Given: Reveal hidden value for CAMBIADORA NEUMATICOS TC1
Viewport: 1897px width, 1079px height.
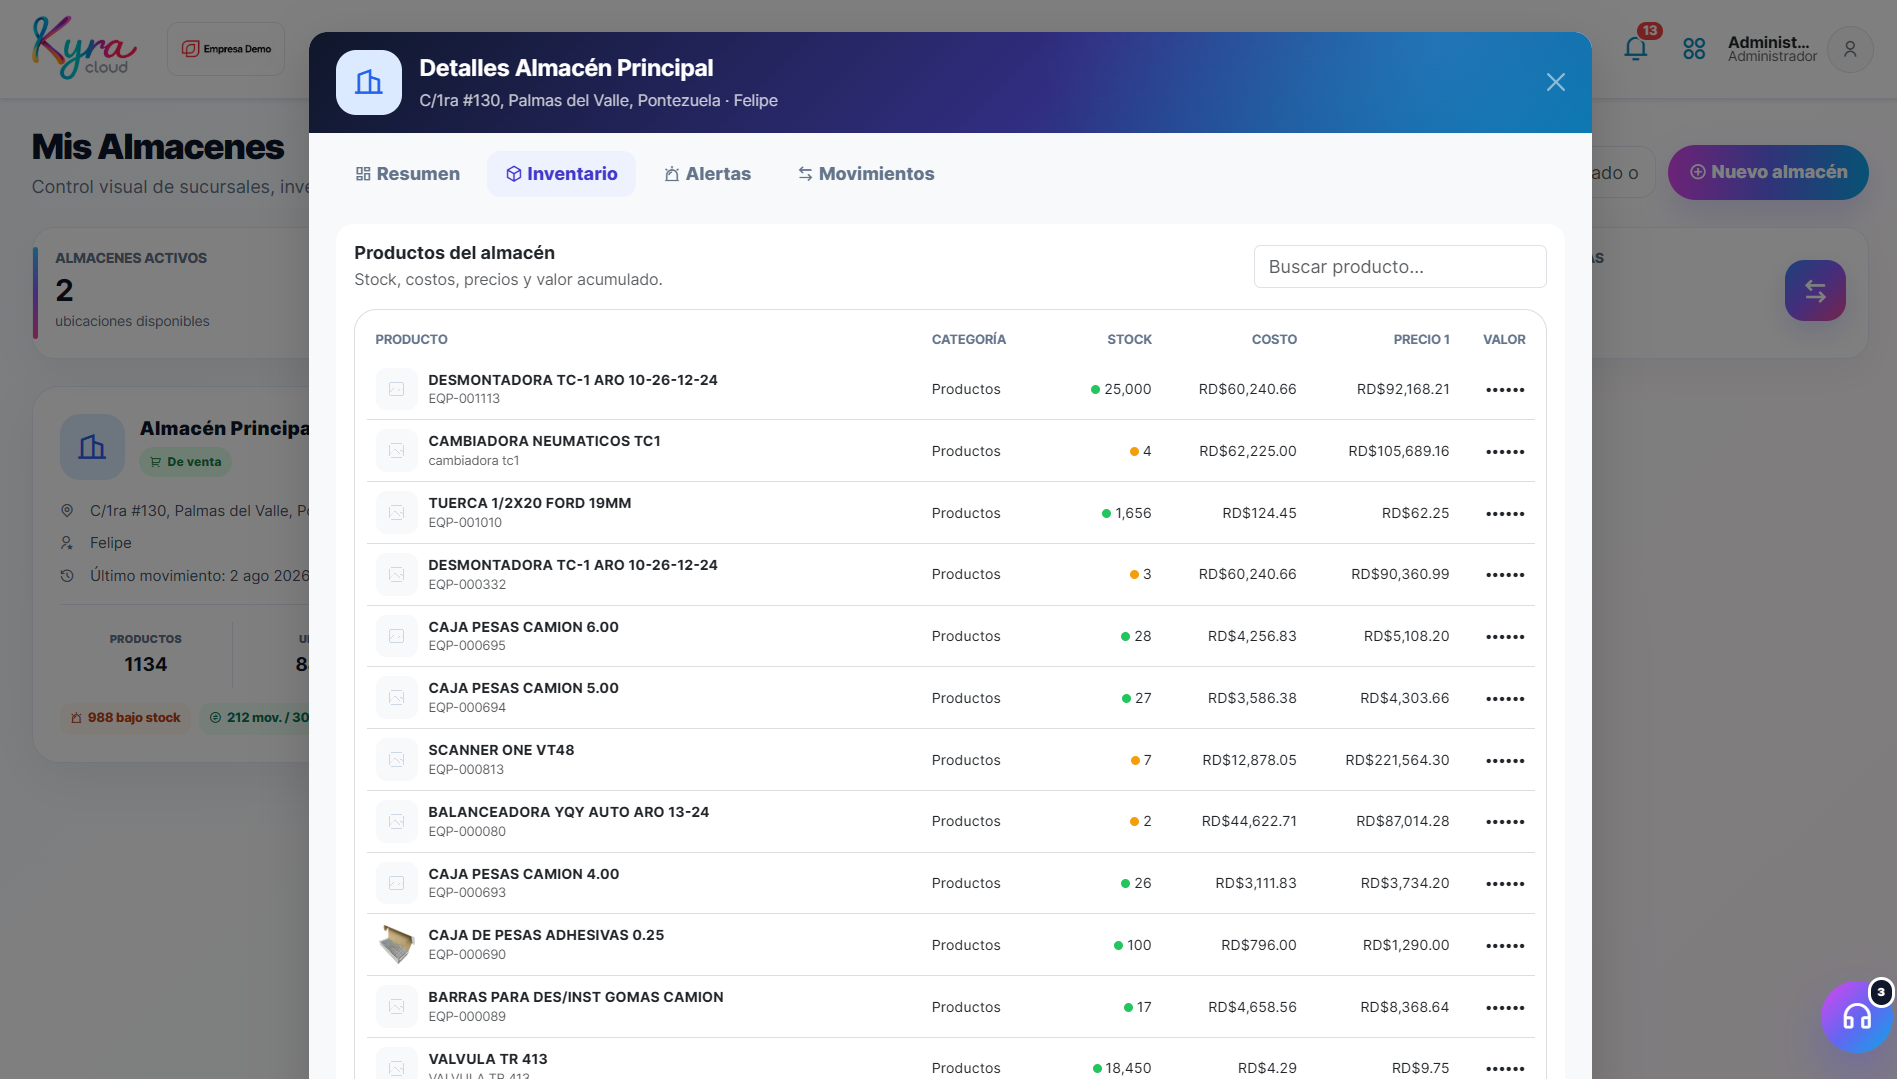Looking at the screenshot, I should point(1505,452).
